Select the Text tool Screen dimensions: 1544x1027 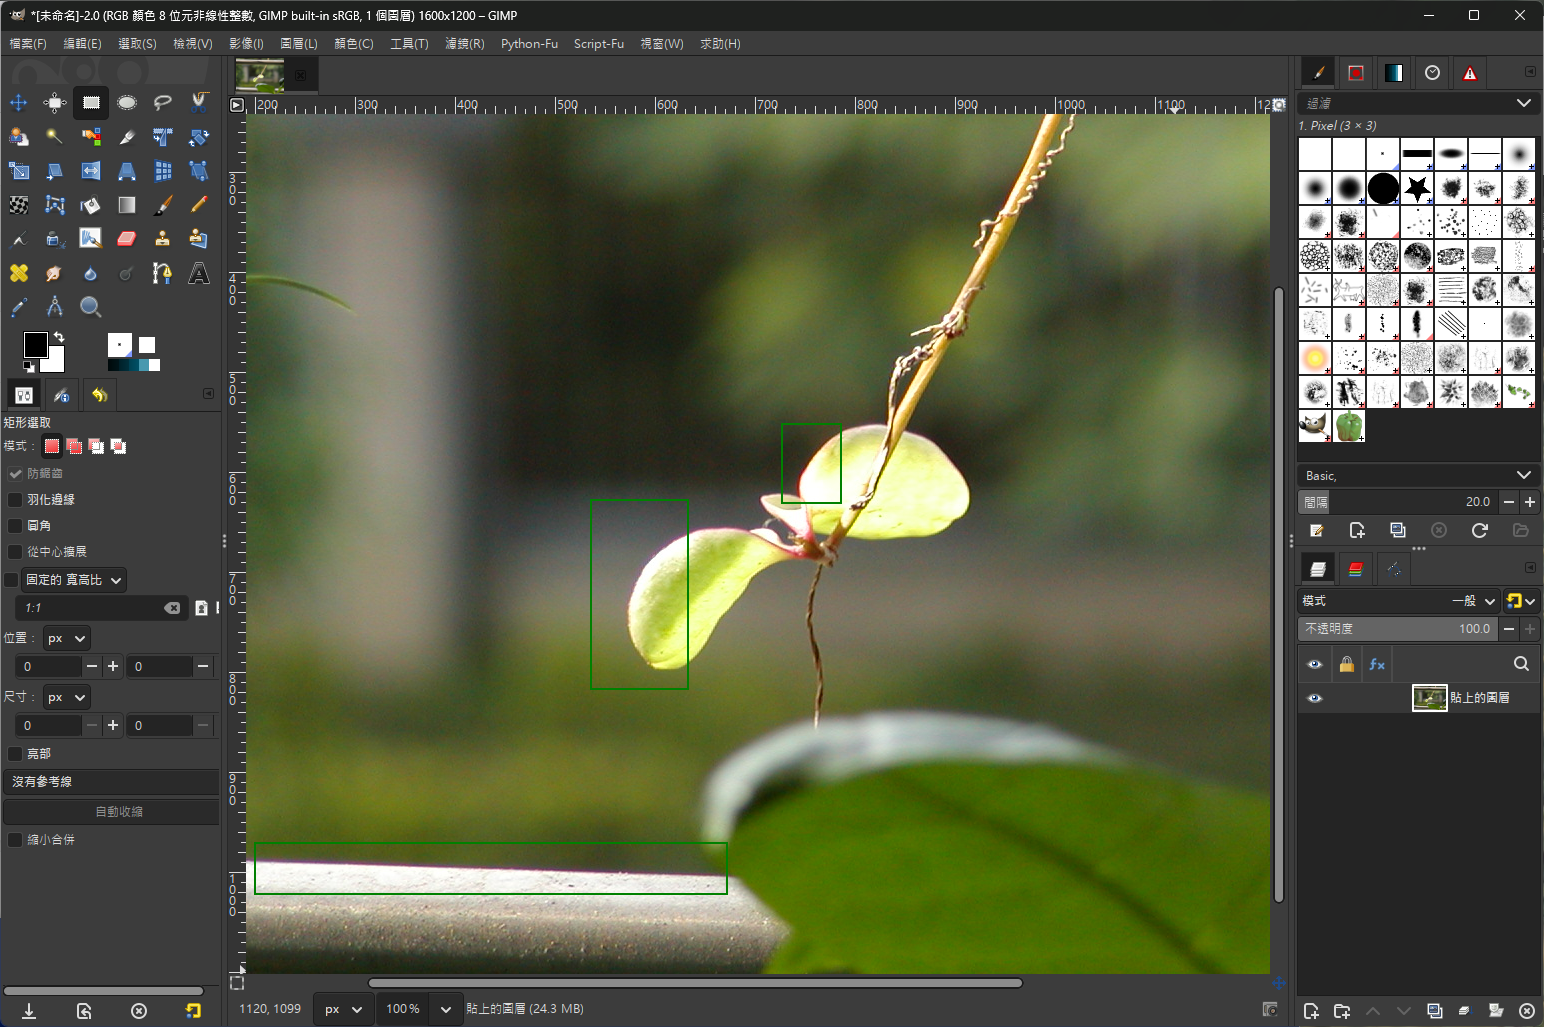click(x=199, y=272)
